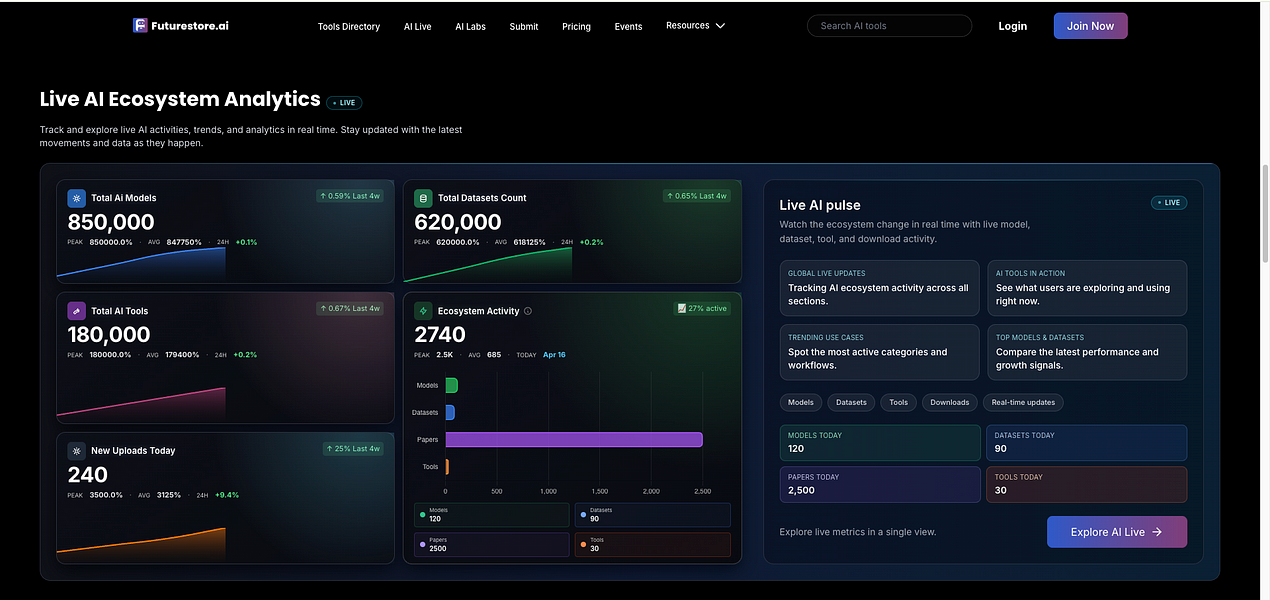
Task: Click the green Models bar in chart
Action: click(451, 385)
